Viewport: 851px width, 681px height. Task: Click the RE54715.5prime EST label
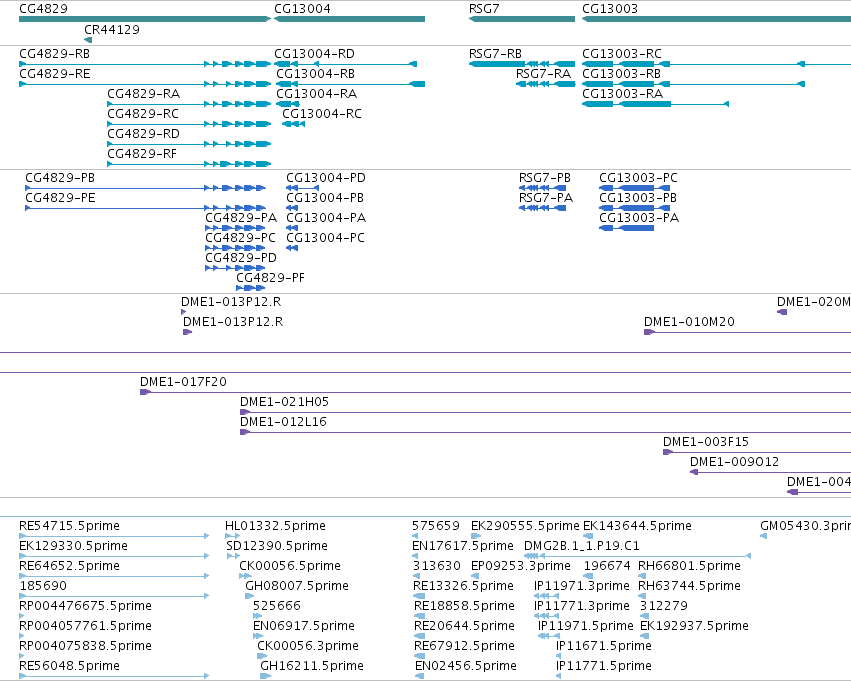click(69, 526)
